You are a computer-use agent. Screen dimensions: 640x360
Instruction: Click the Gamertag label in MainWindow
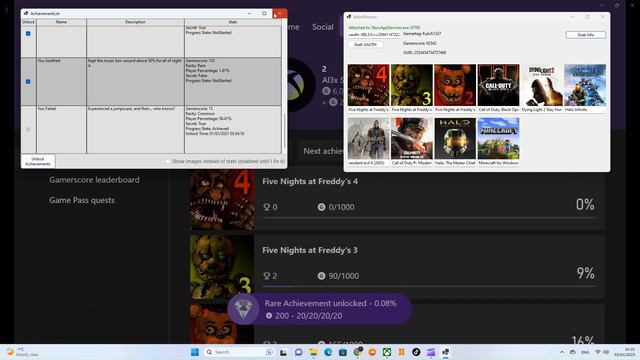click(422, 34)
